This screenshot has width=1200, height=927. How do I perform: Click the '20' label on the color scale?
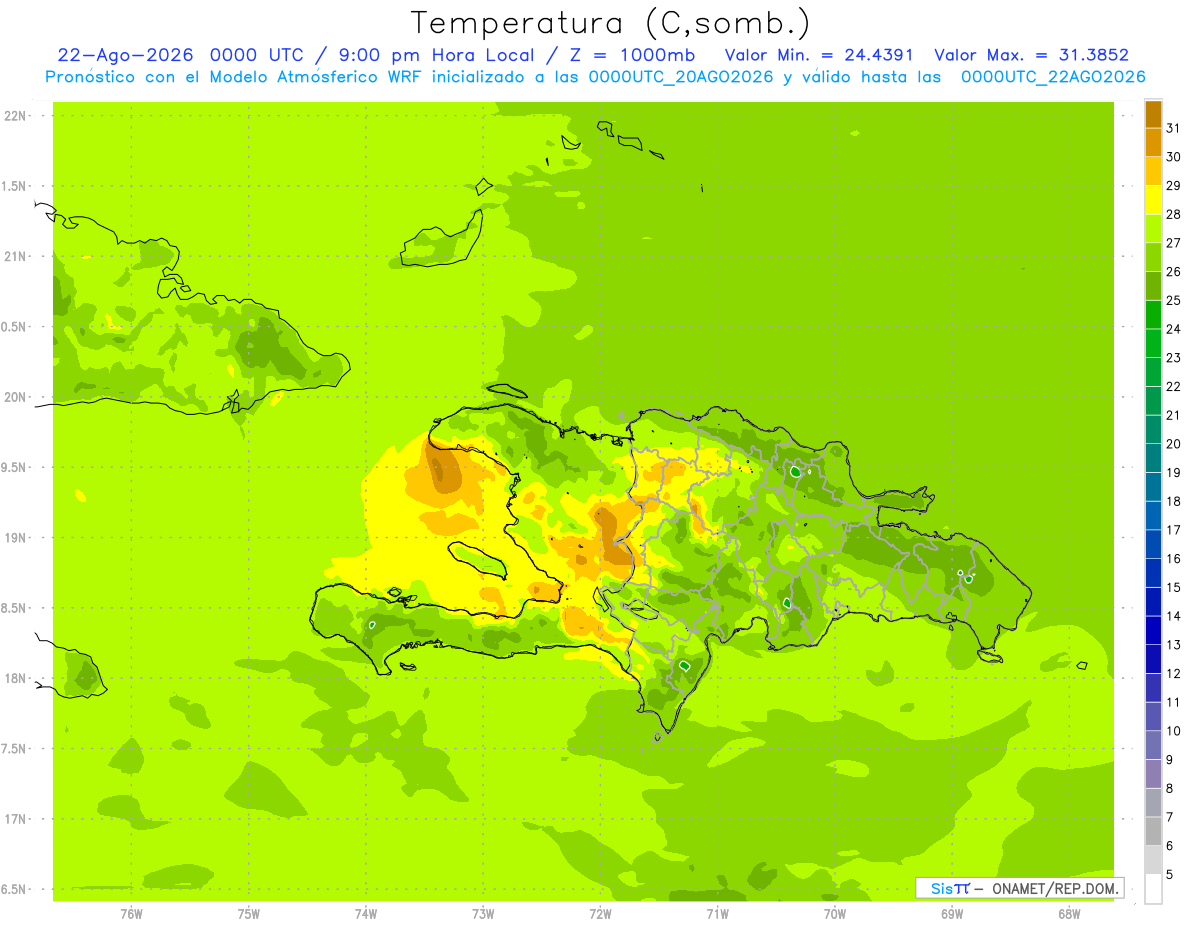[x=1173, y=444]
